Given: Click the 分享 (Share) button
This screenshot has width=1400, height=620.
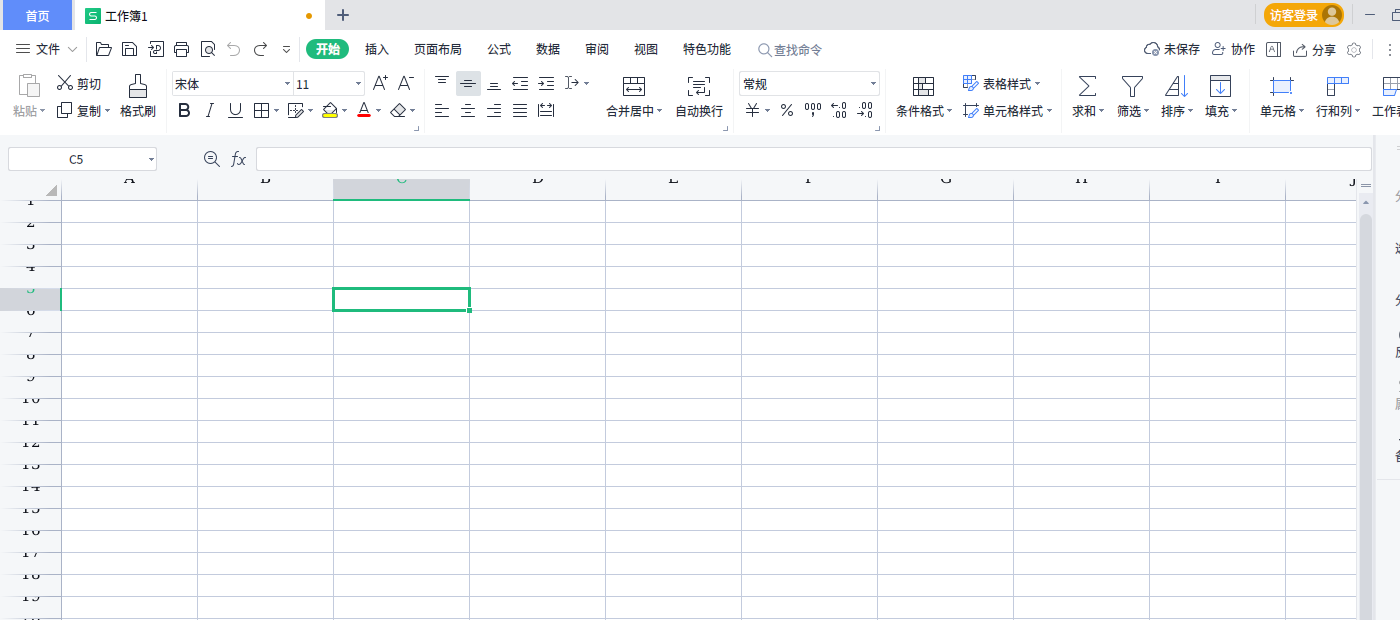Looking at the screenshot, I should [x=1314, y=49].
